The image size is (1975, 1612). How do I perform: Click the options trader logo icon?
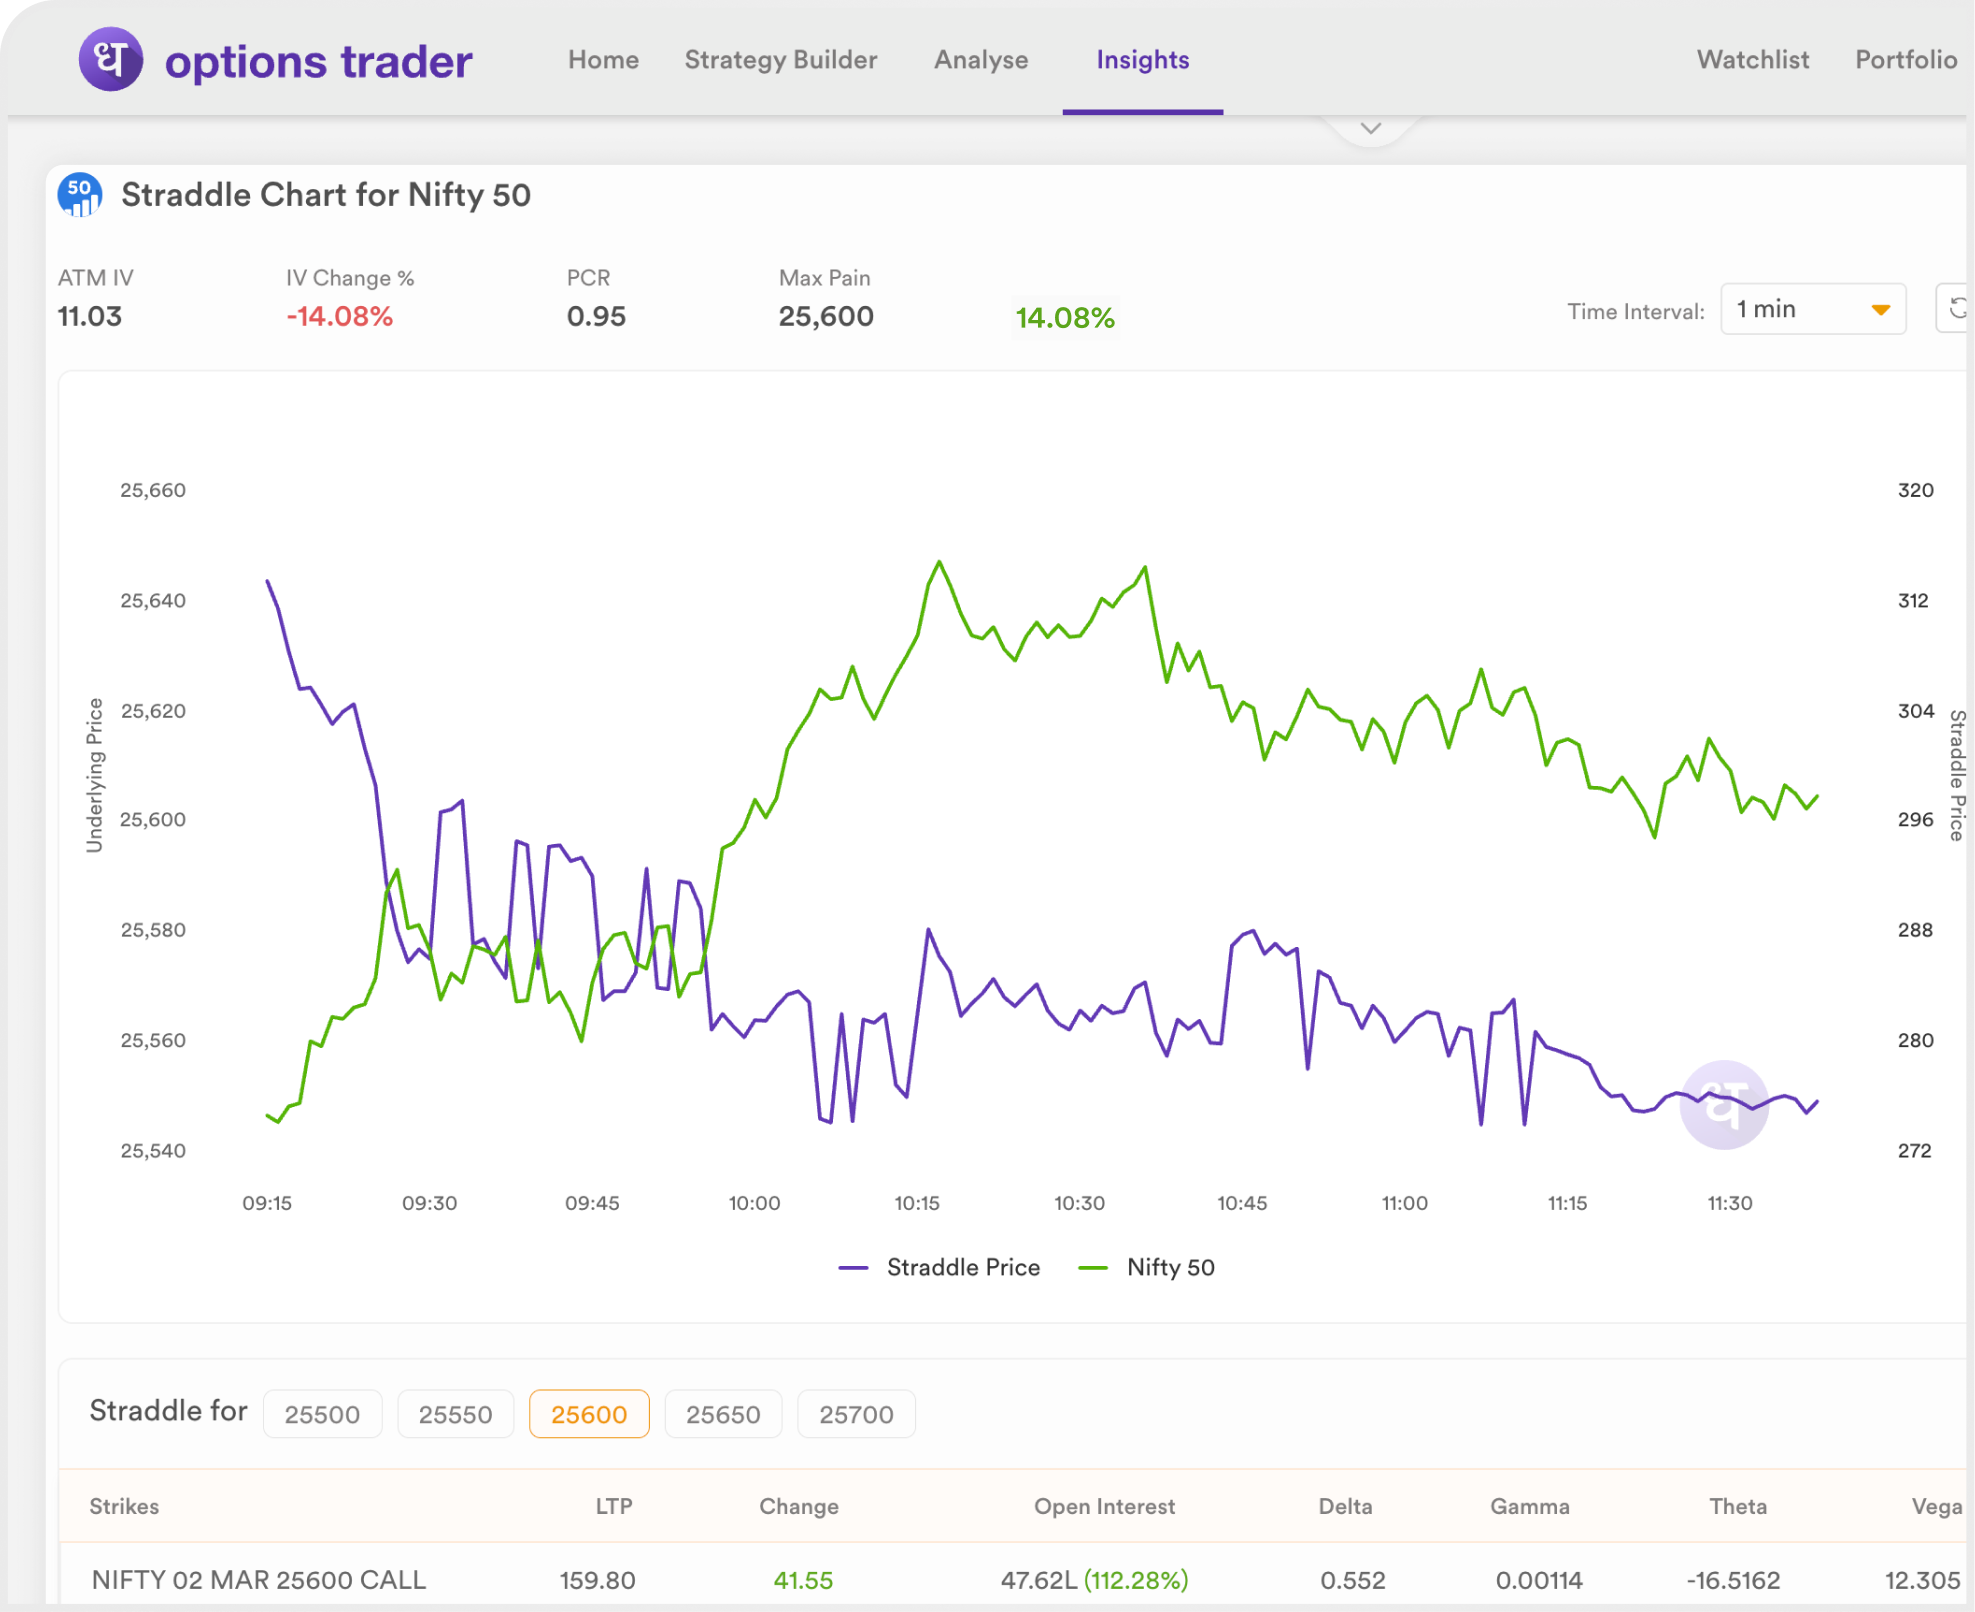point(110,59)
